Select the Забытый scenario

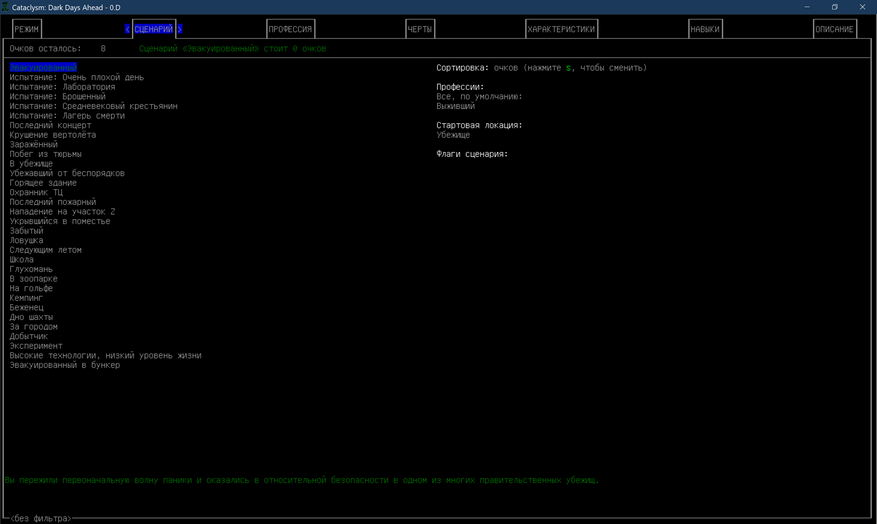(x=26, y=230)
